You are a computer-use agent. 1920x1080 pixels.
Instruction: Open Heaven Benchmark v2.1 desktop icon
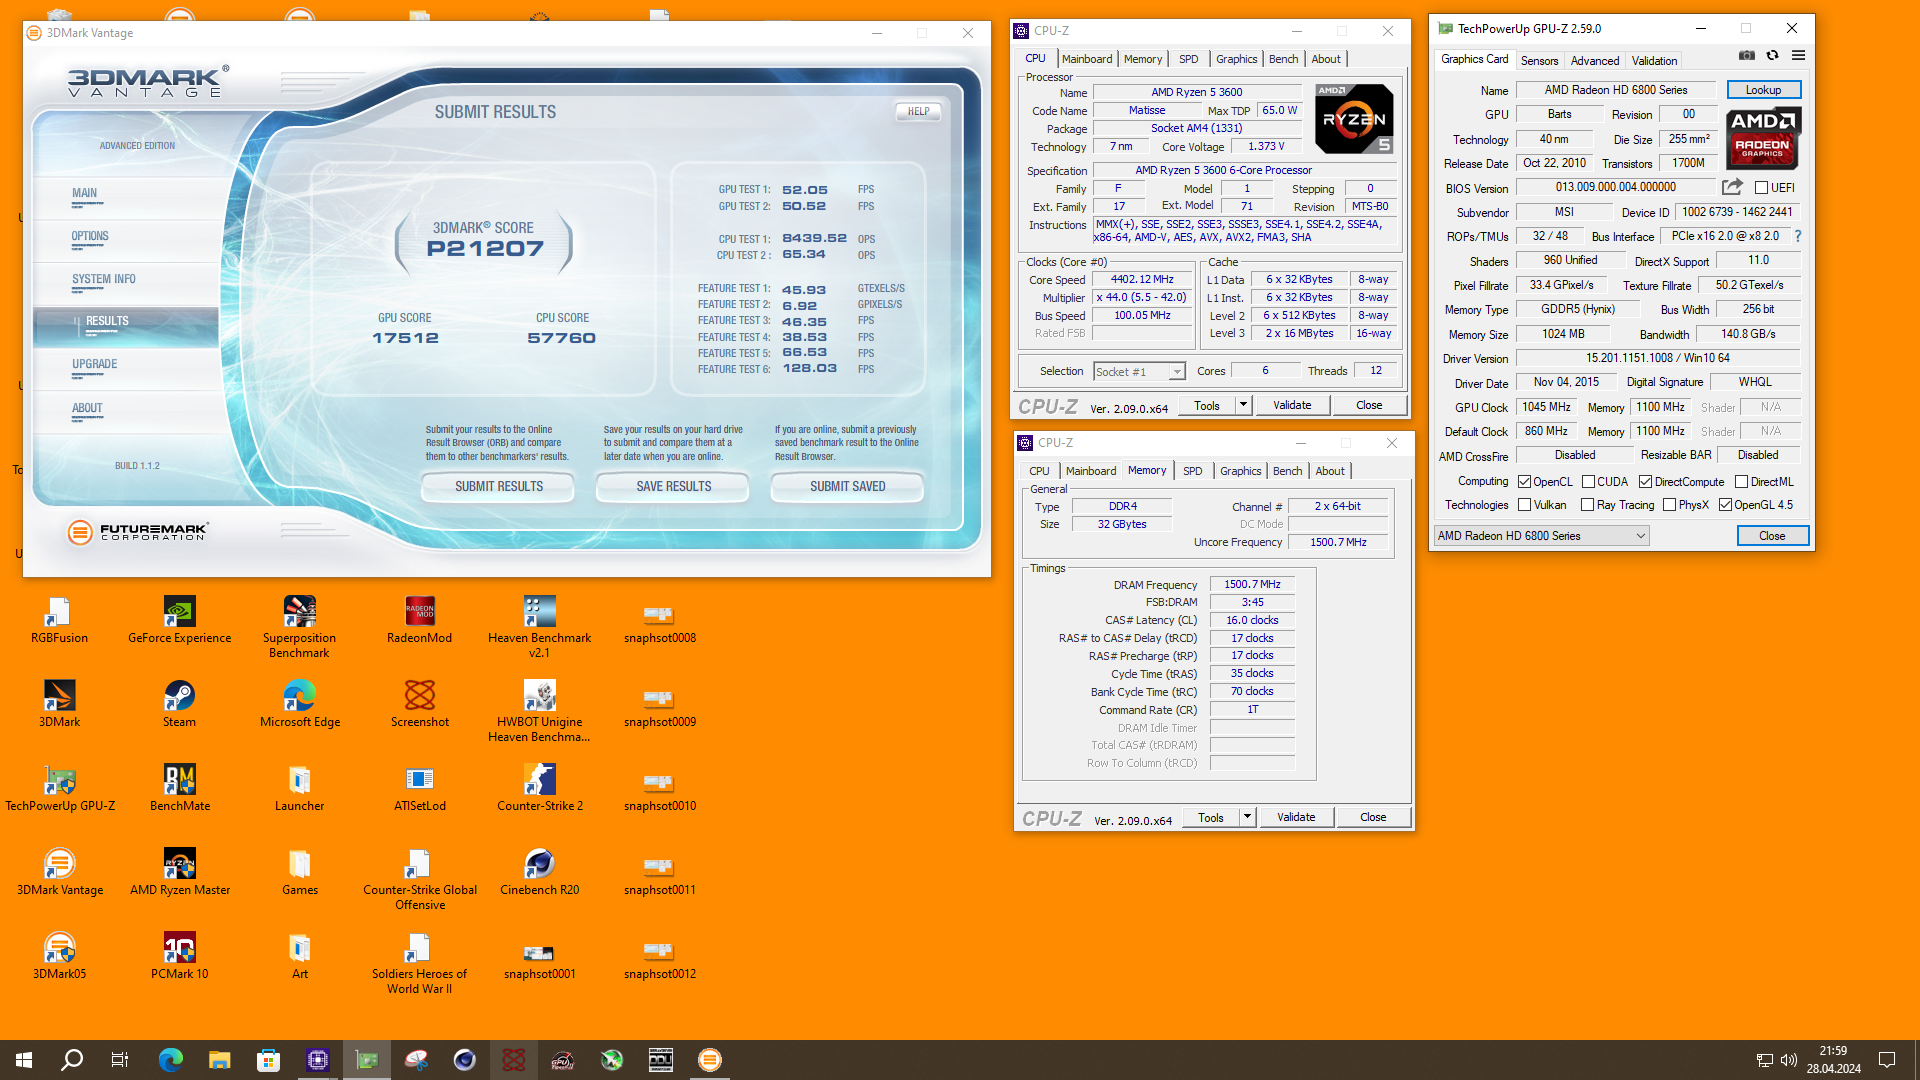(540, 628)
